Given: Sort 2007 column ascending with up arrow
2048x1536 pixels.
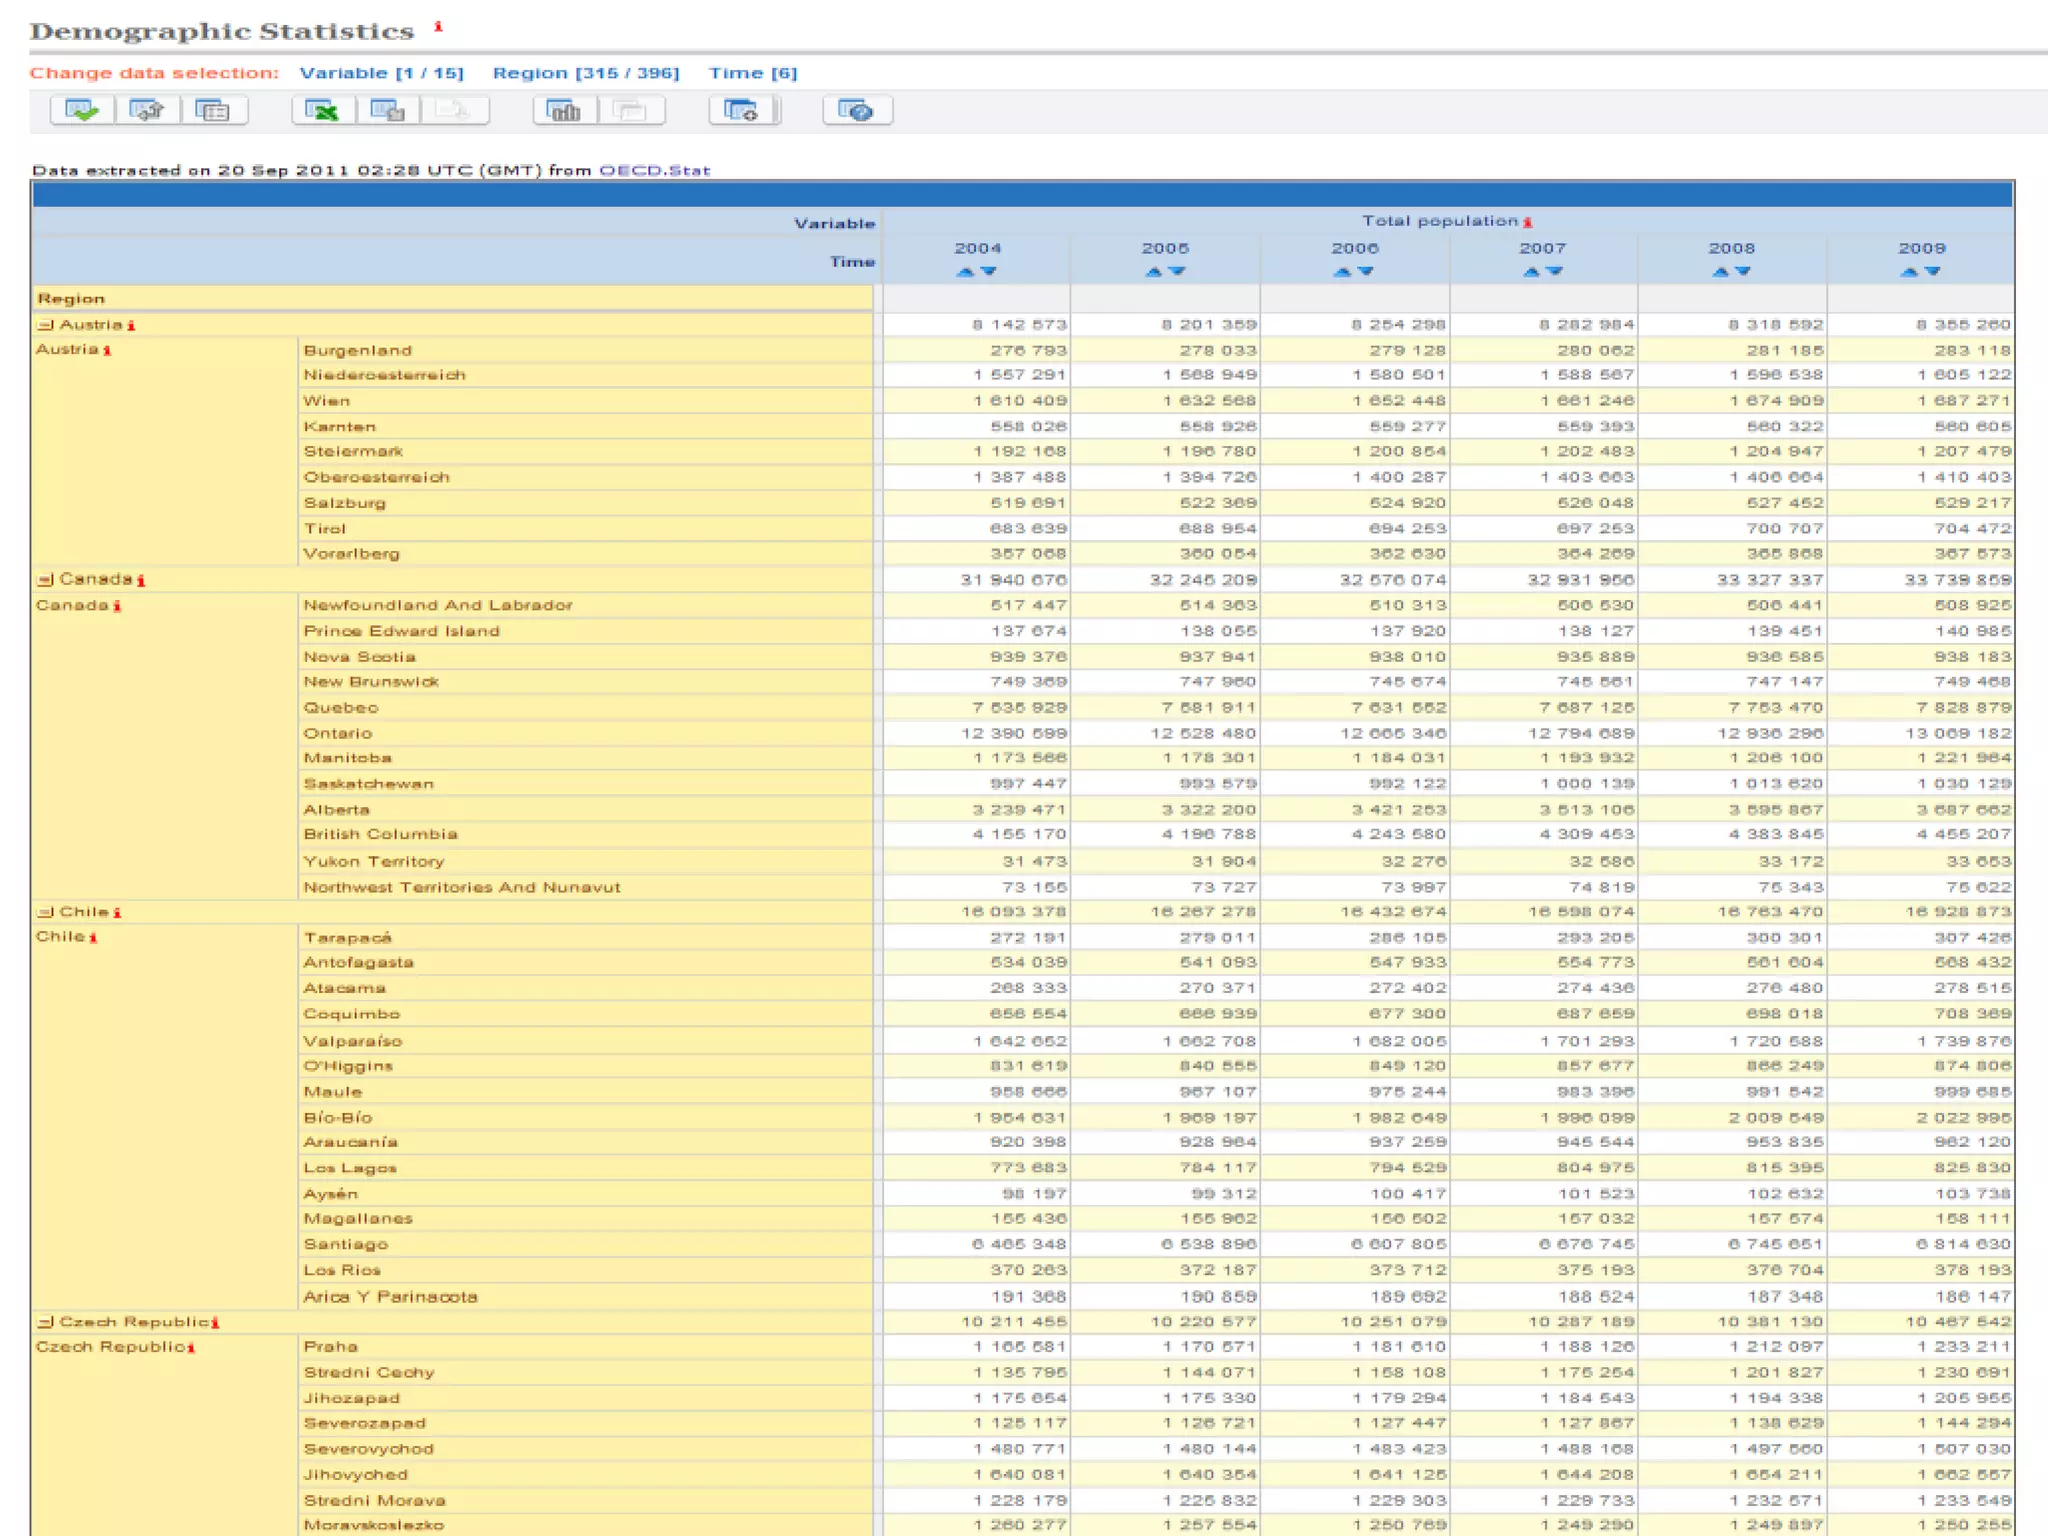Looking at the screenshot, I should [x=1531, y=272].
